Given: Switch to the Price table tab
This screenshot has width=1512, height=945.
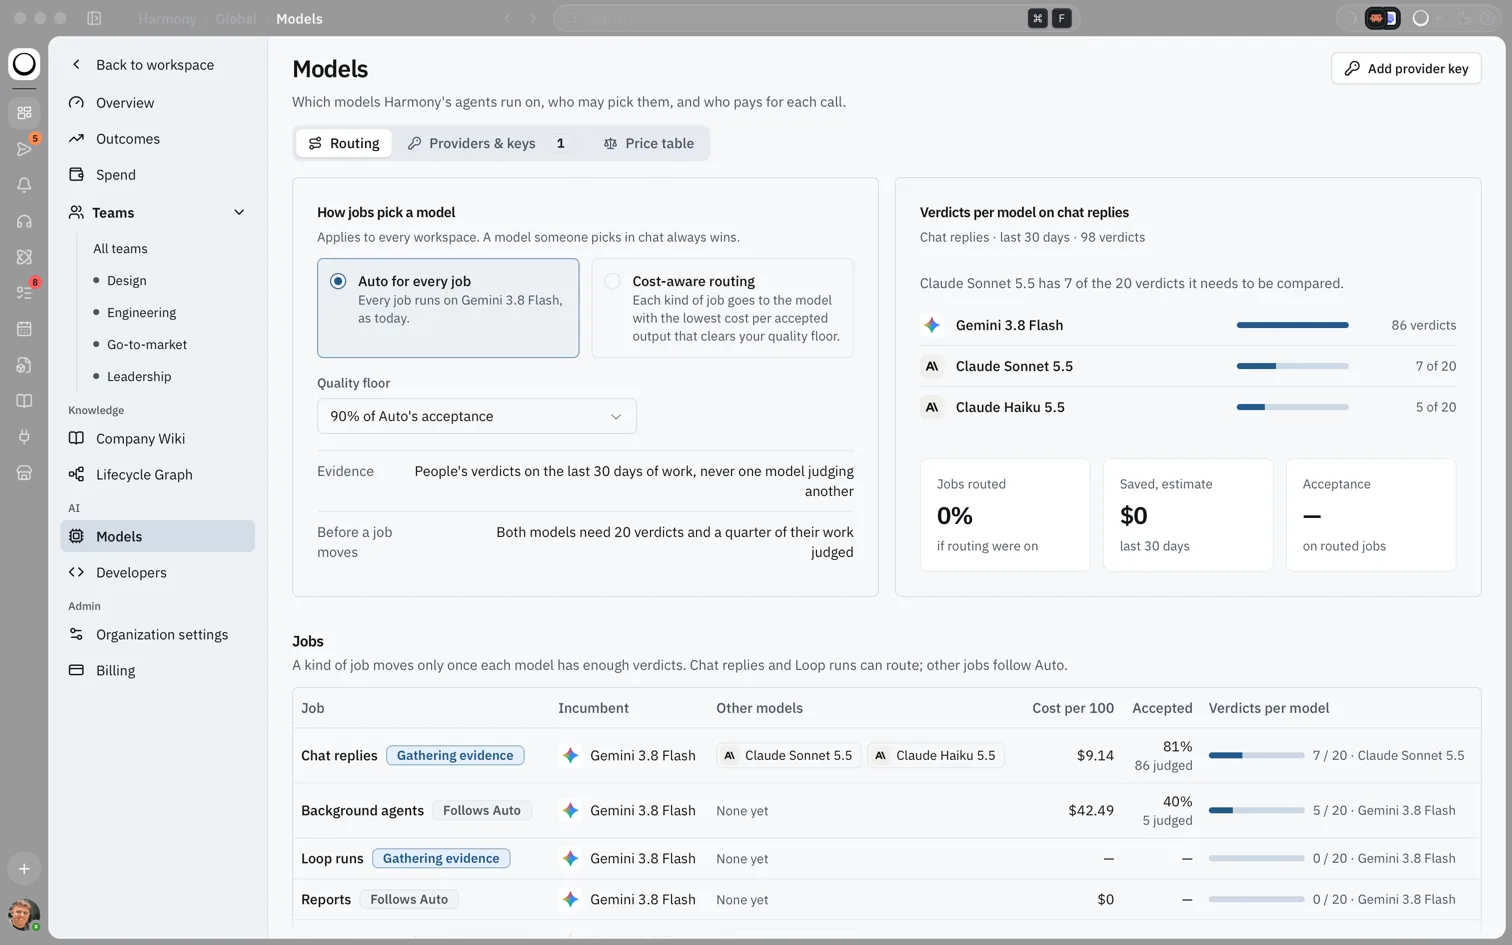Looking at the screenshot, I should [649, 143].
